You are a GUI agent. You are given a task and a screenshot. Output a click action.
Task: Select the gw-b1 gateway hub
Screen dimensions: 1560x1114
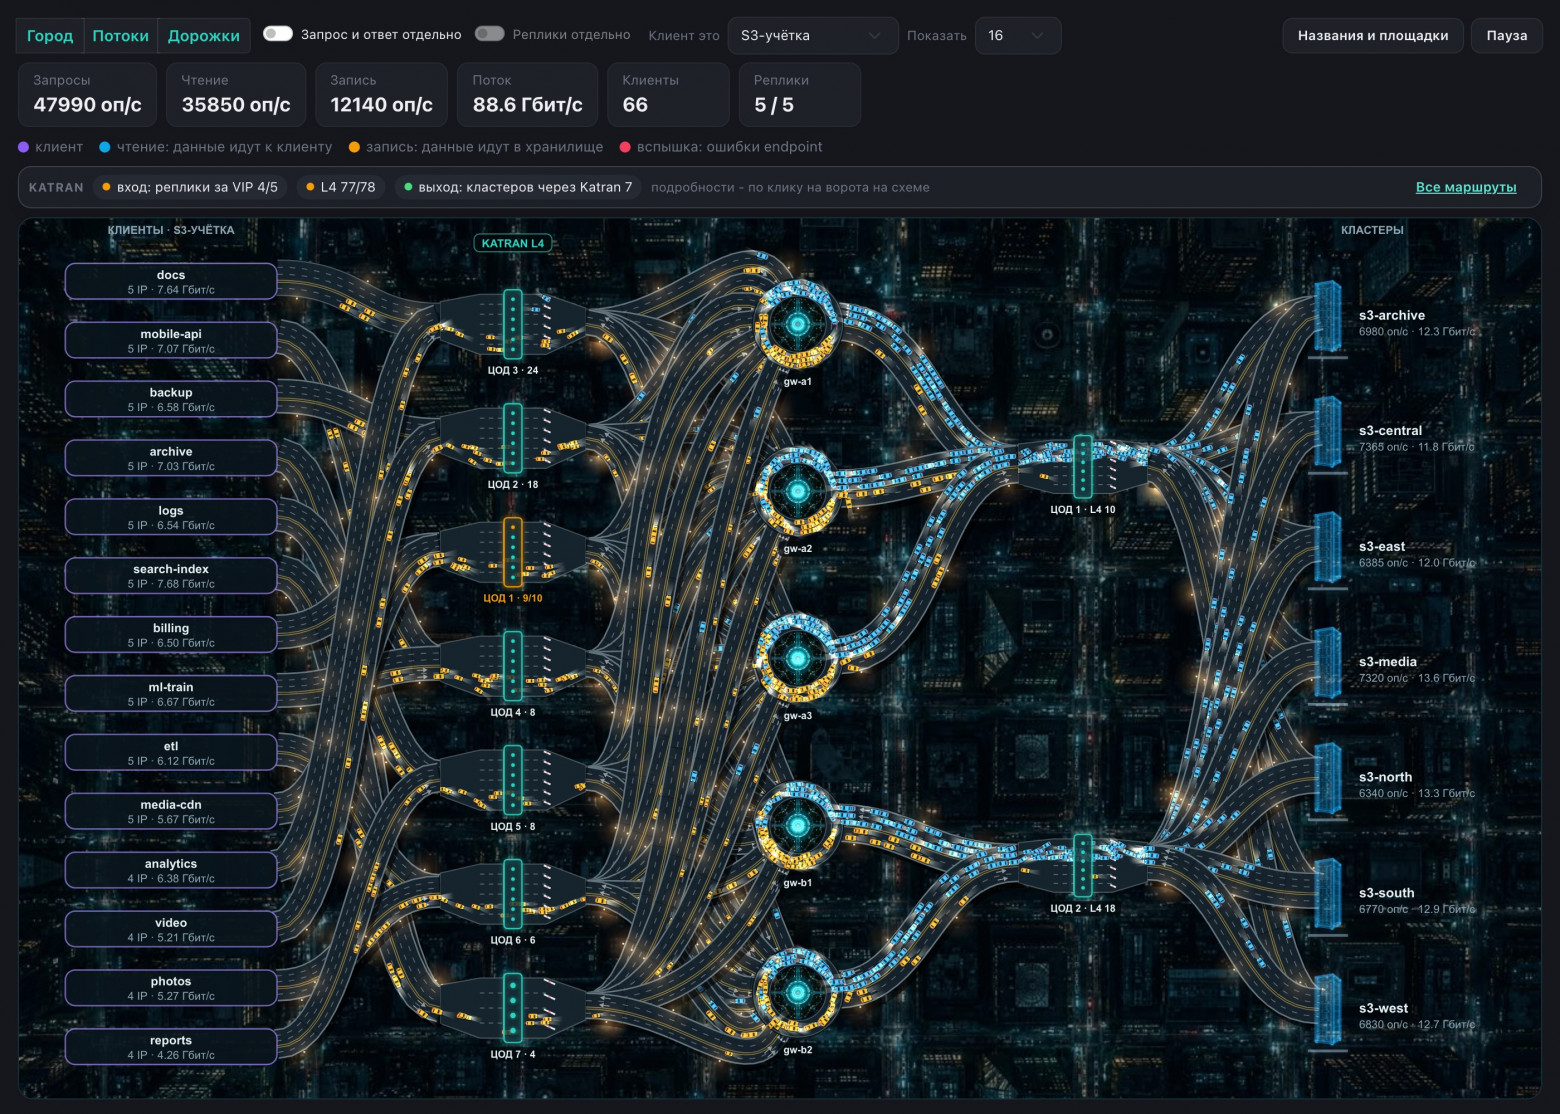click(x=797, y=826)
